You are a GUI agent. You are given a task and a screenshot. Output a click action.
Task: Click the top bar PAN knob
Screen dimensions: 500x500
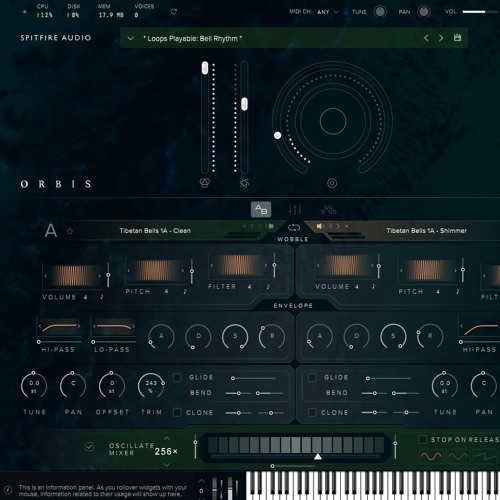[423, 12]
